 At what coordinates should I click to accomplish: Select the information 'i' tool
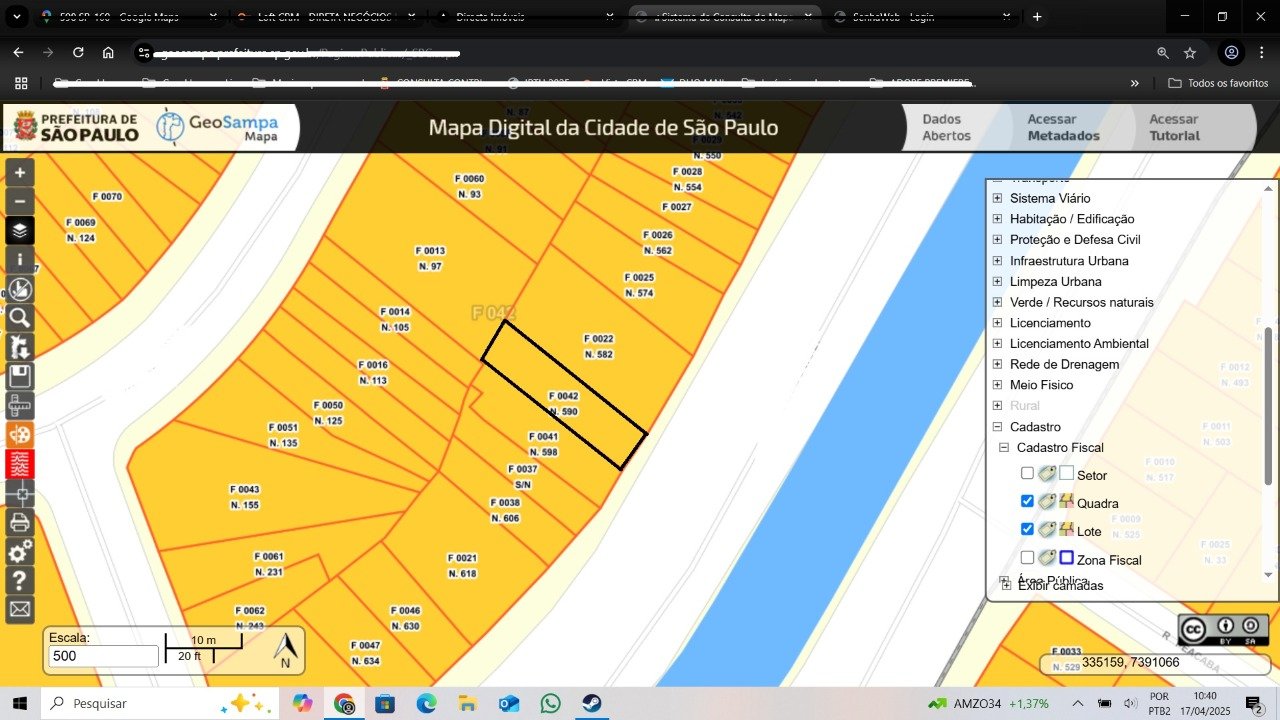pyautogui.click(x=20, y=260)
